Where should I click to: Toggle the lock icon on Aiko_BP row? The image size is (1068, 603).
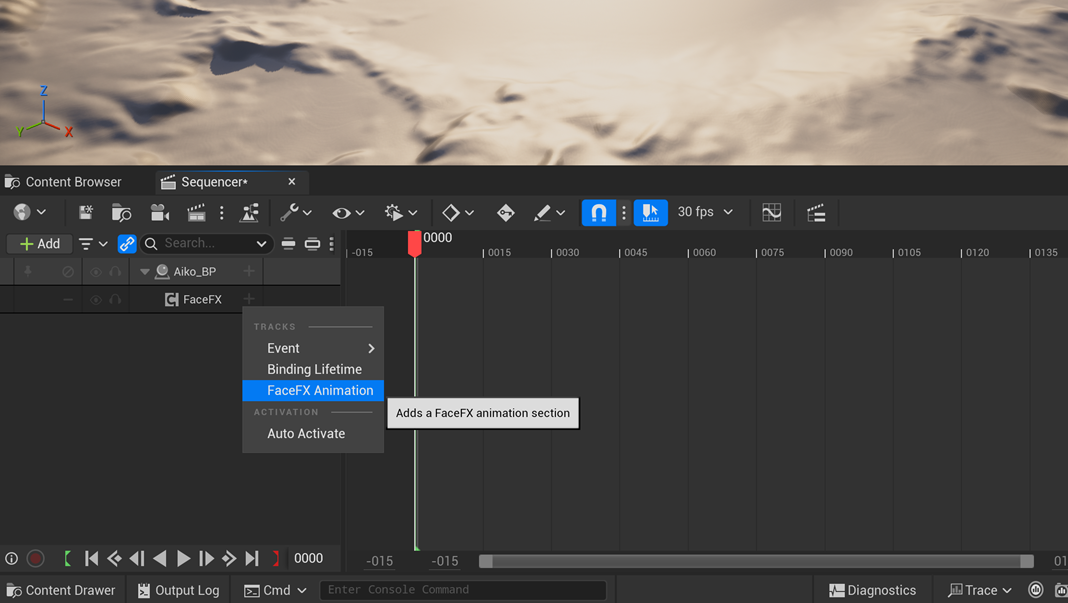coord(68,271)
